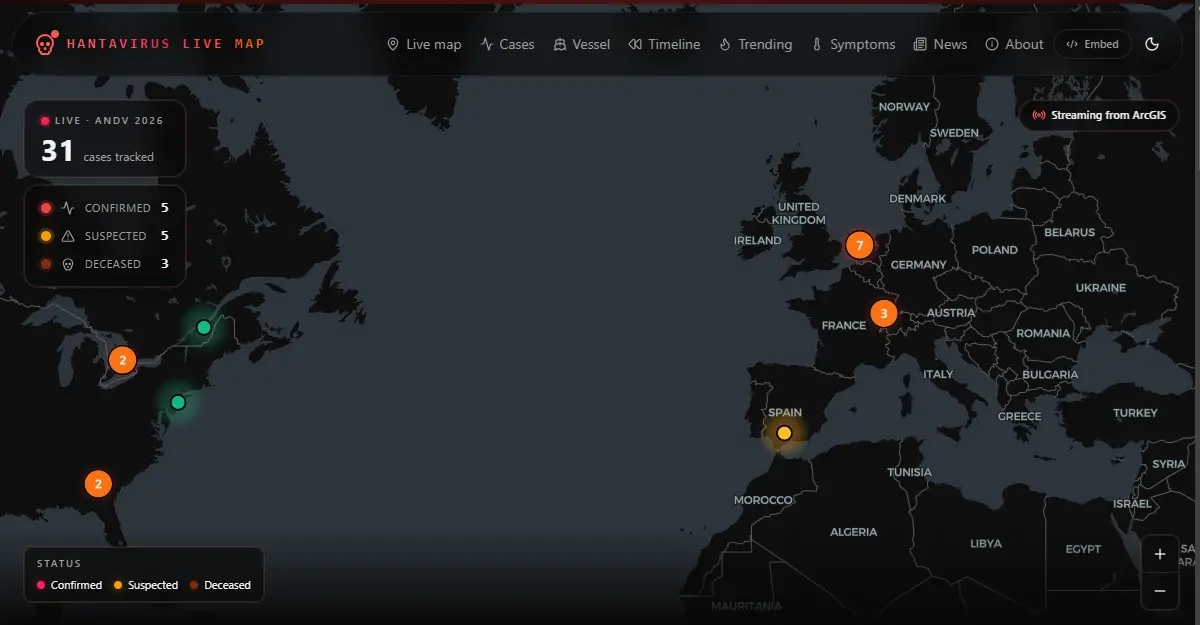This screenshot has height=625, width=1200.
Task: Click the red streaming broadcast icon
Action: (1039, 115)
